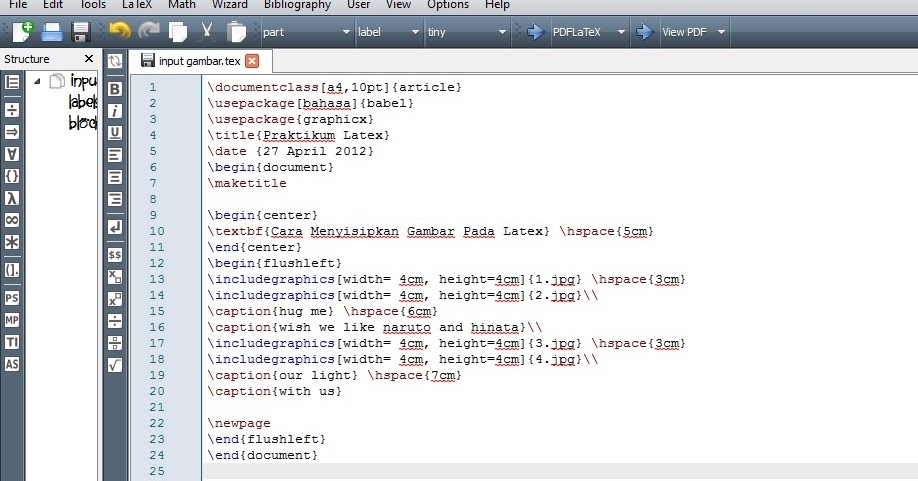Paste from the clipboard icon
This screenshot has height=481, width=918.
pyautogui.click(x=236, y=32)
